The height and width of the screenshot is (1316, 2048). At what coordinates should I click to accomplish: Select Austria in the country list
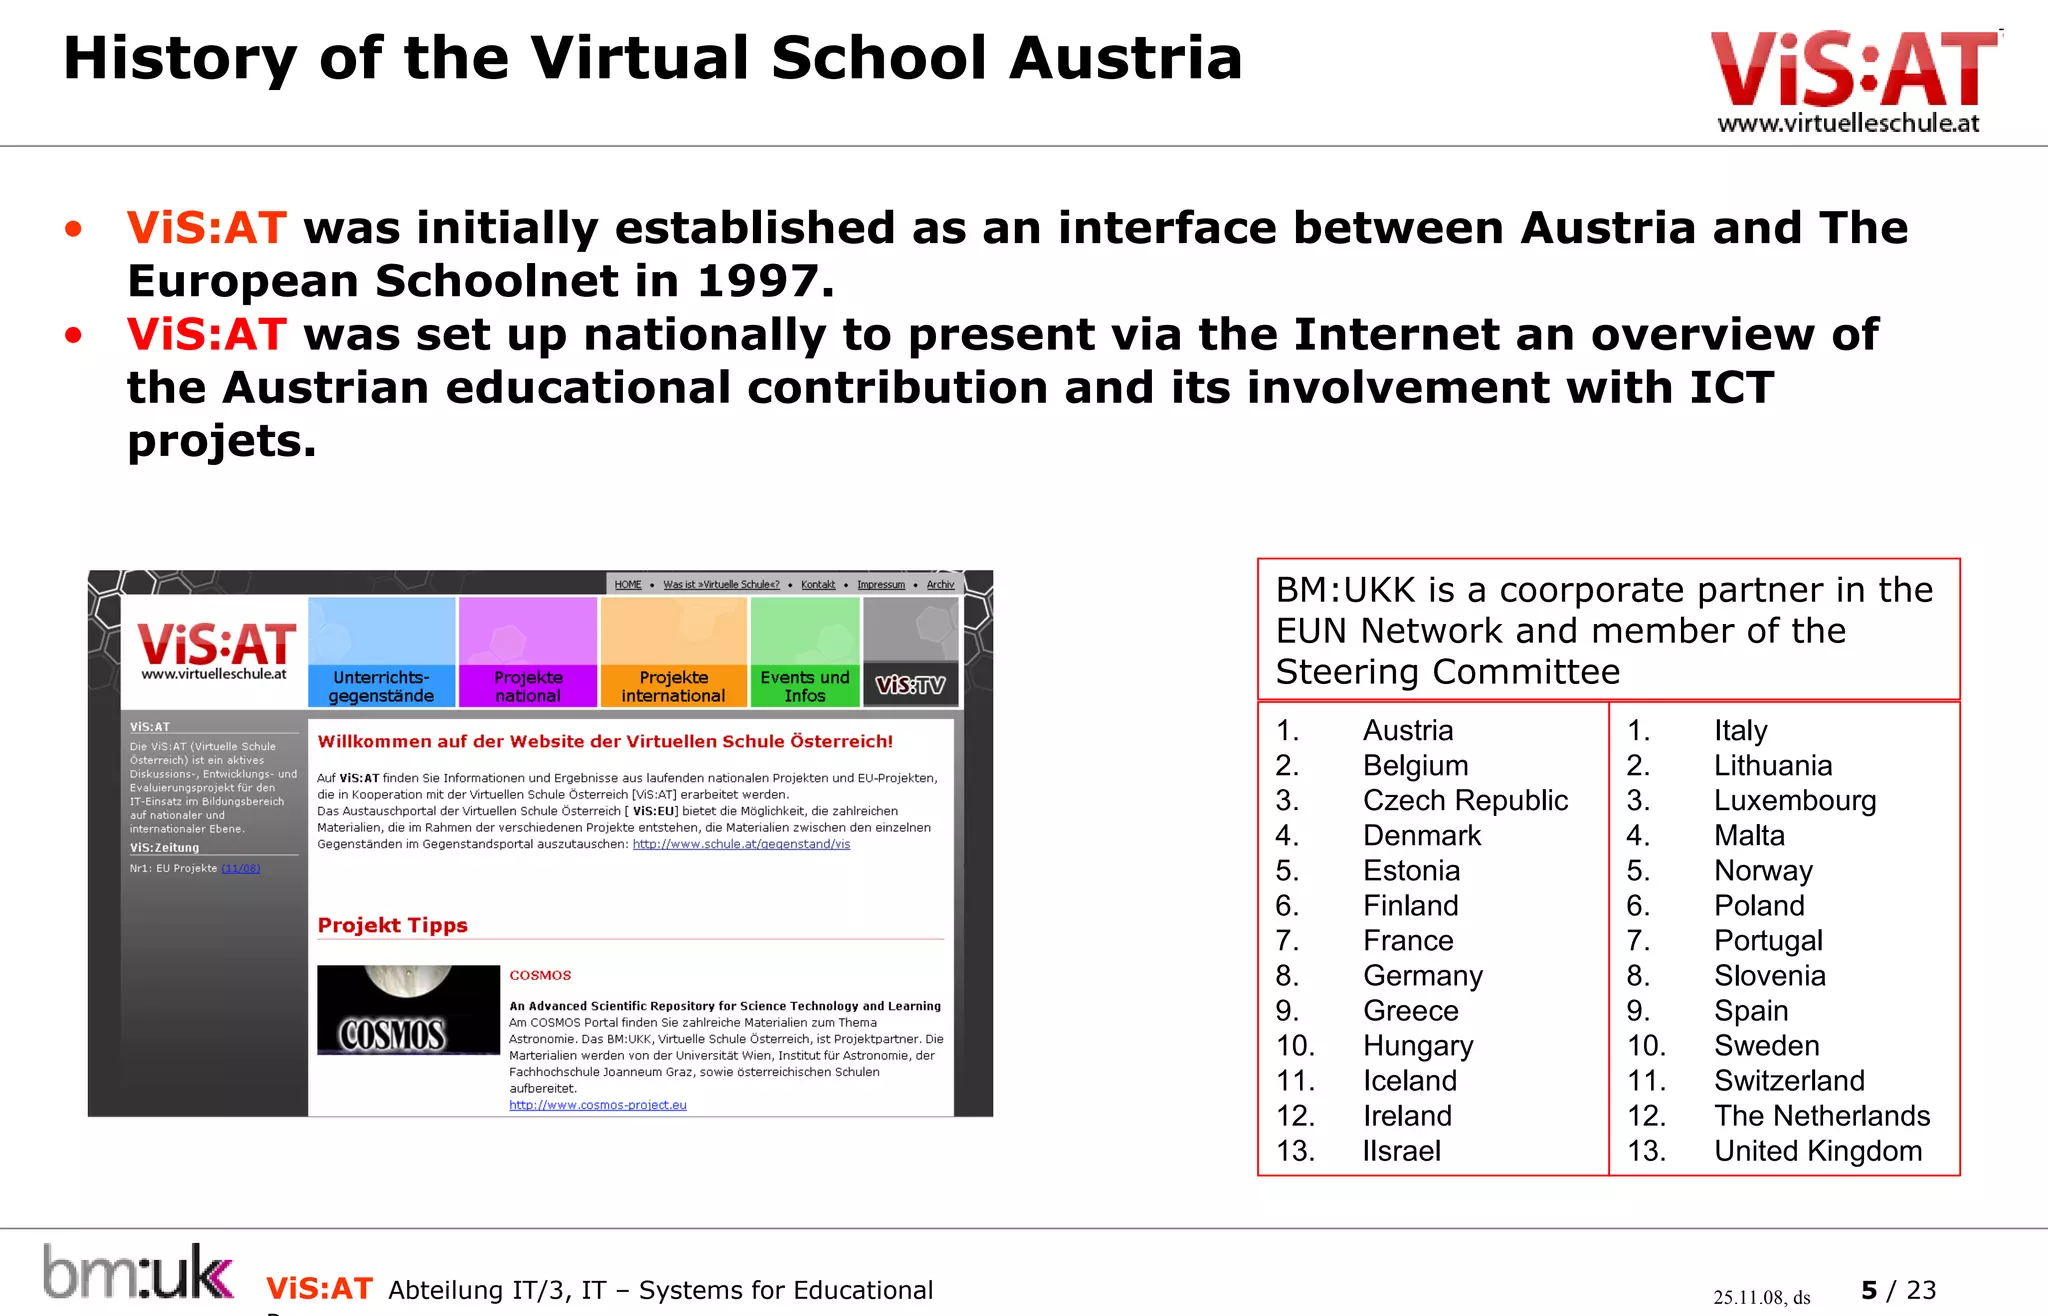tap(1408, 730)
